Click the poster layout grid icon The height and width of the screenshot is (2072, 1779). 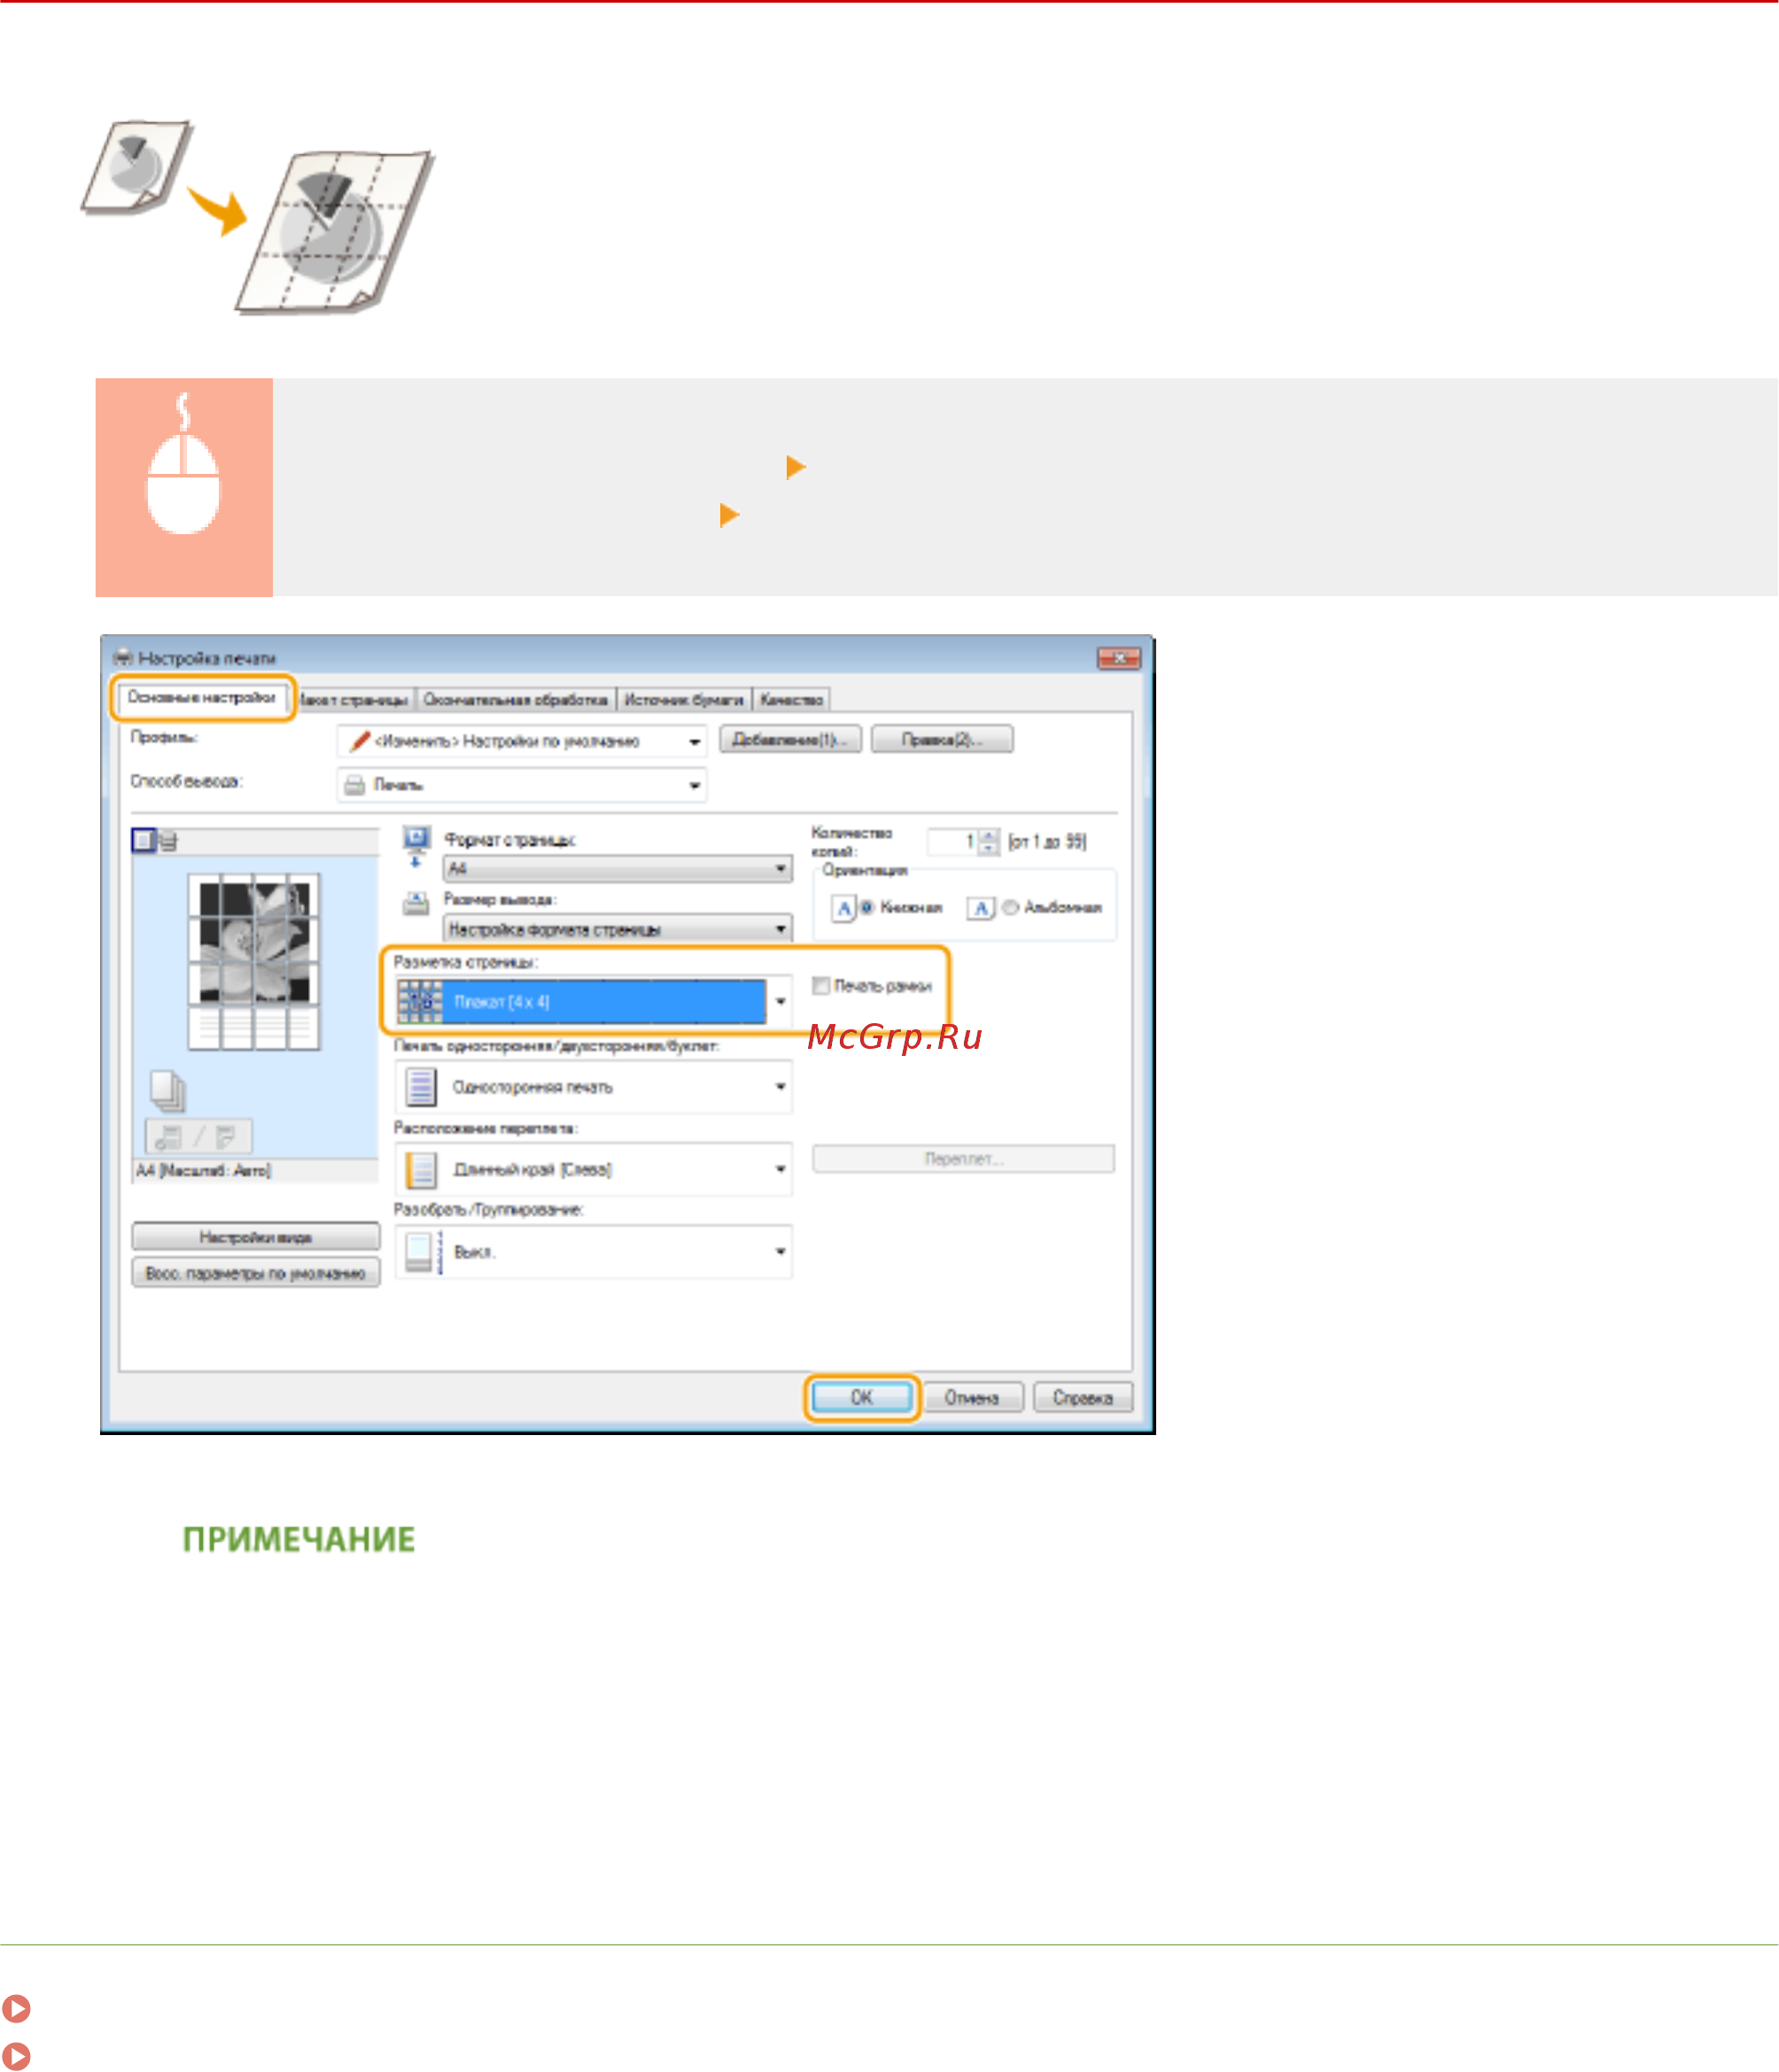(420, 1001)
